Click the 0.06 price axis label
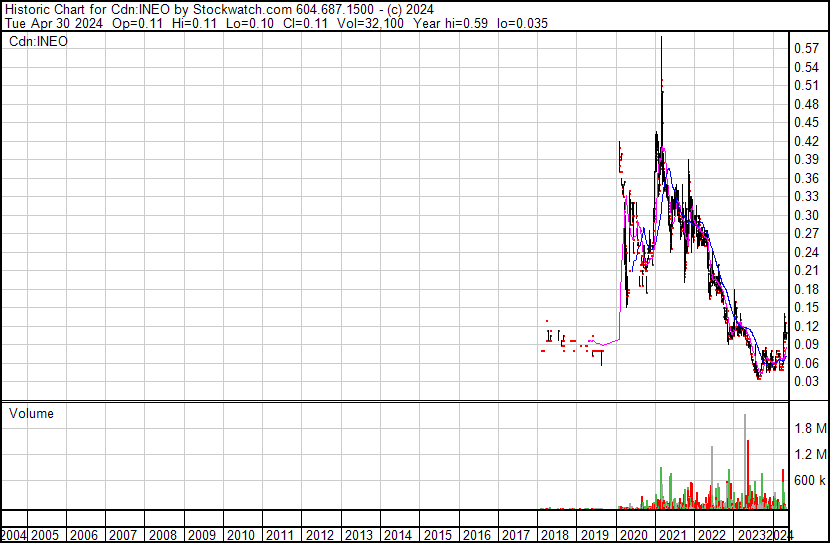830x543 pixels. [x=807, y=364]
